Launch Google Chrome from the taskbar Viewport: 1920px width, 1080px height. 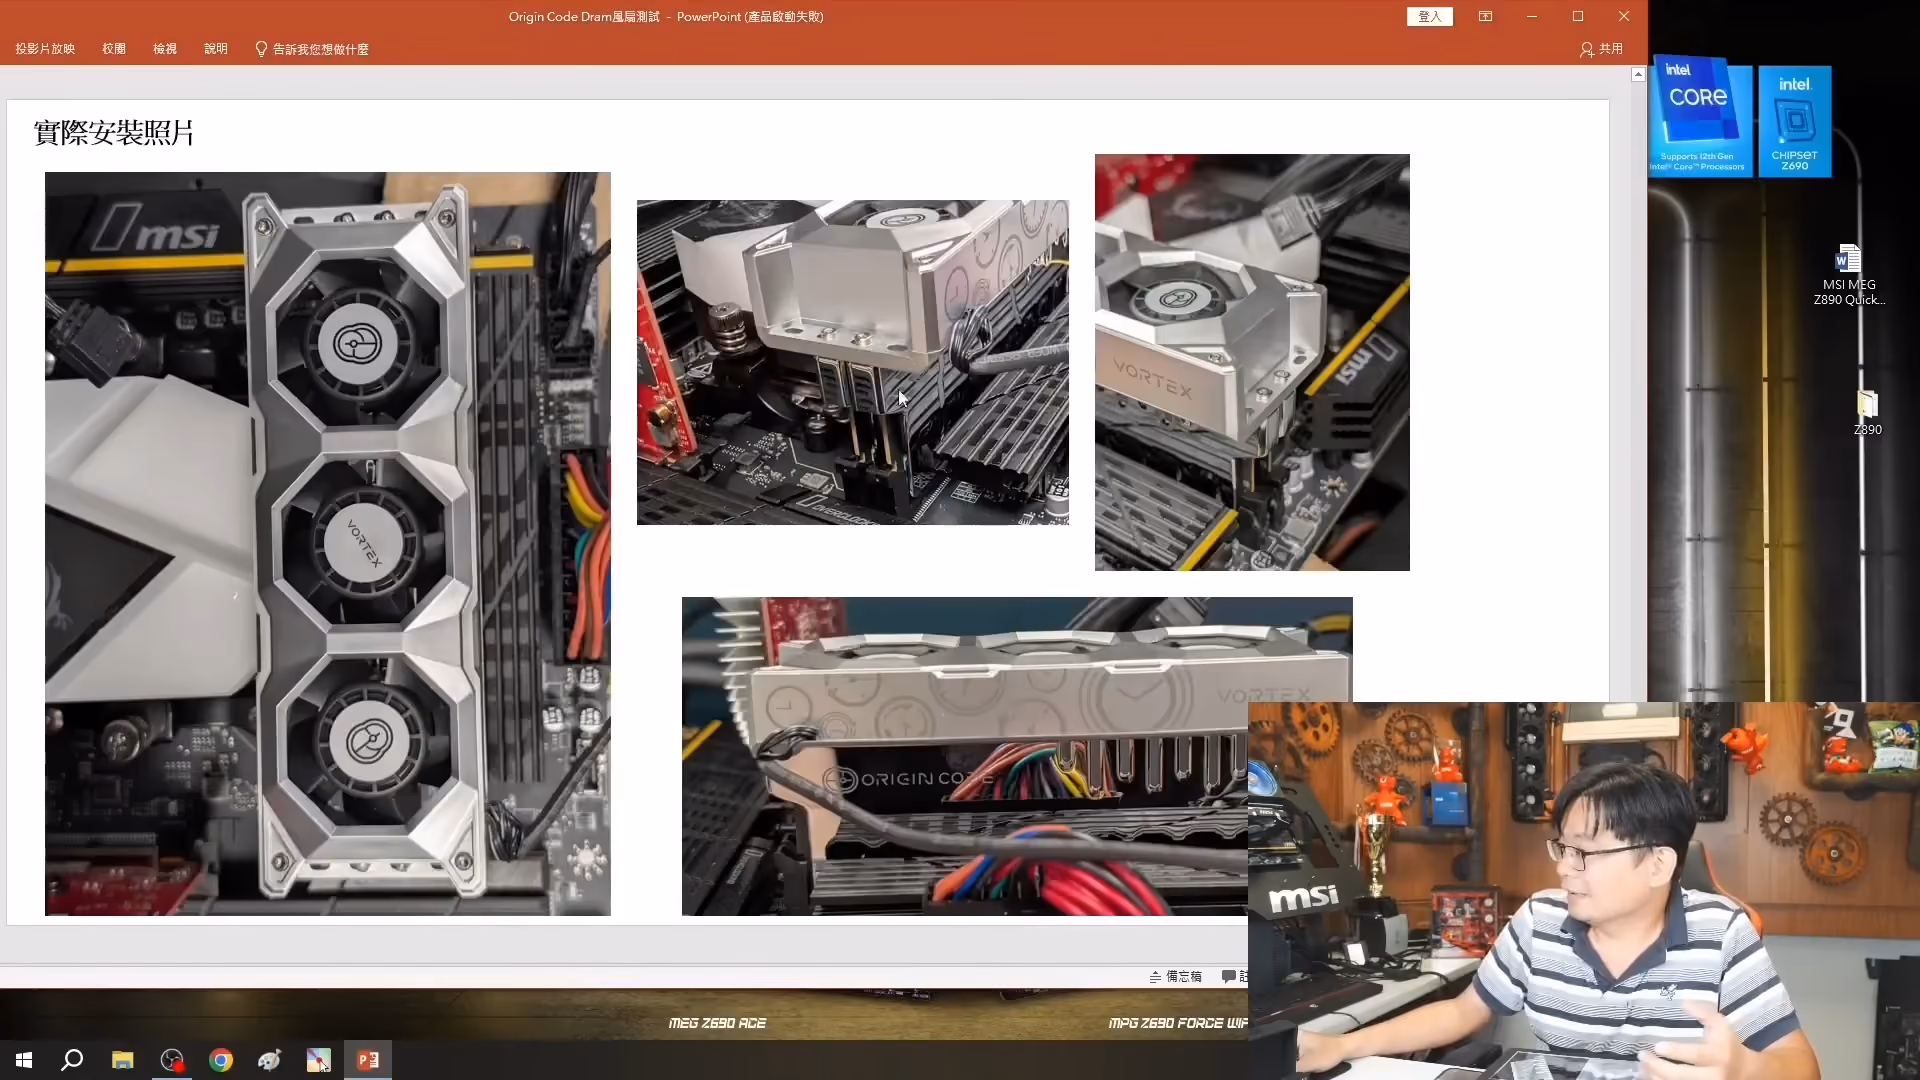tap(221, 1060)
